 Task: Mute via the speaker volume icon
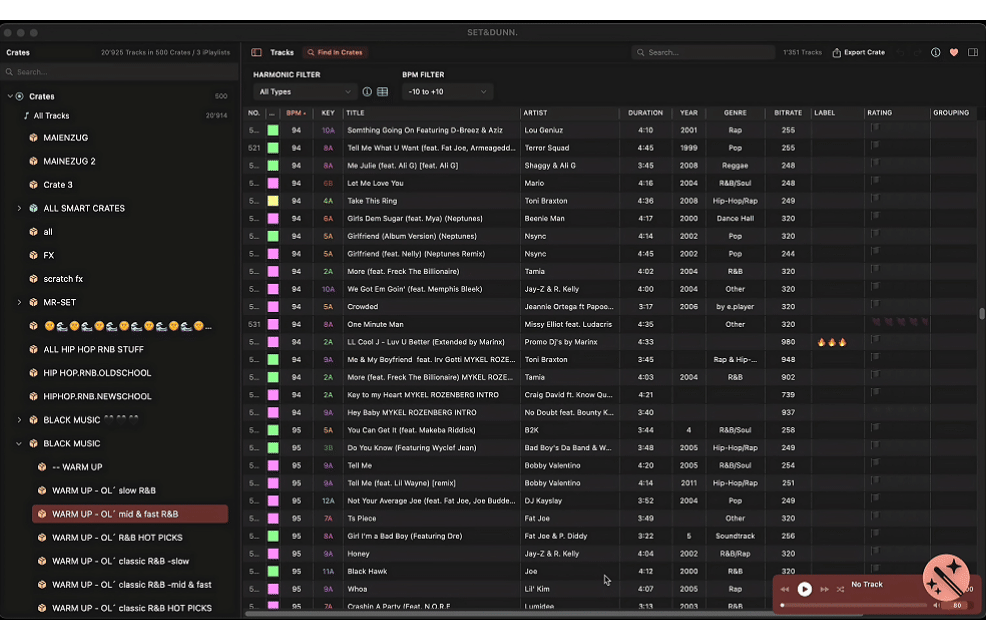[936, 605]
